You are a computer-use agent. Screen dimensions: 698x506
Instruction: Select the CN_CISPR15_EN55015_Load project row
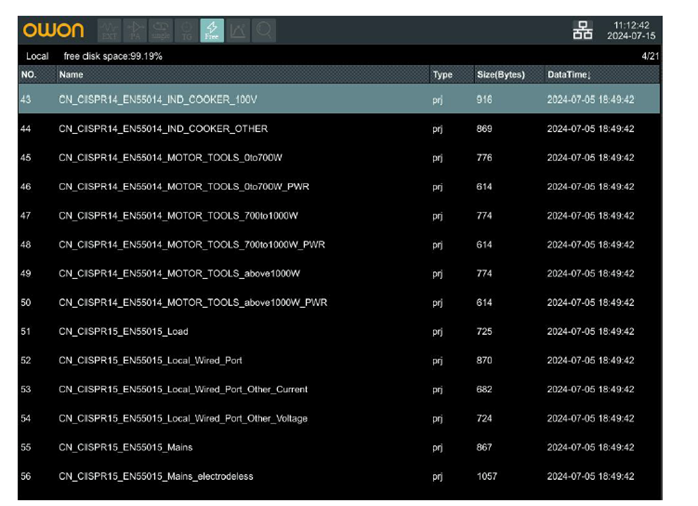point(123,332)
